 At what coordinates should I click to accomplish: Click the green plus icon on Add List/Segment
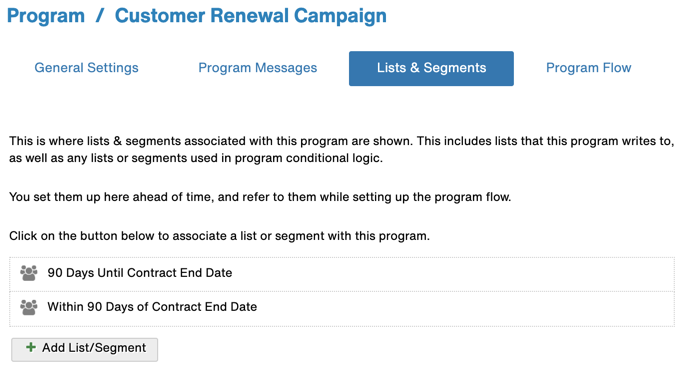(x=30, y=348)
